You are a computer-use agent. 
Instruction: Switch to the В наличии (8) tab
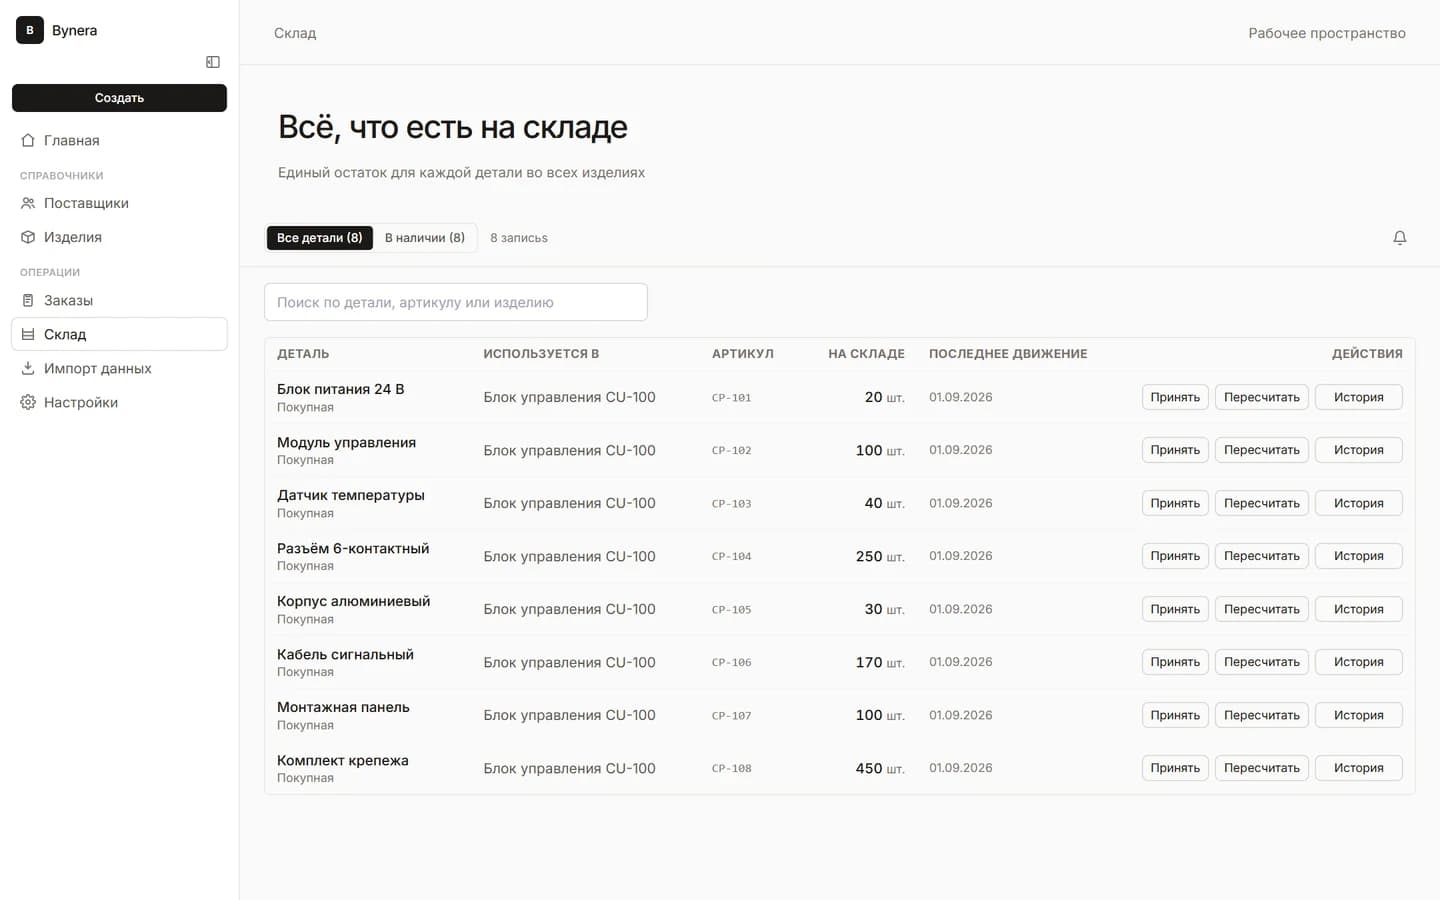(425, 238)
